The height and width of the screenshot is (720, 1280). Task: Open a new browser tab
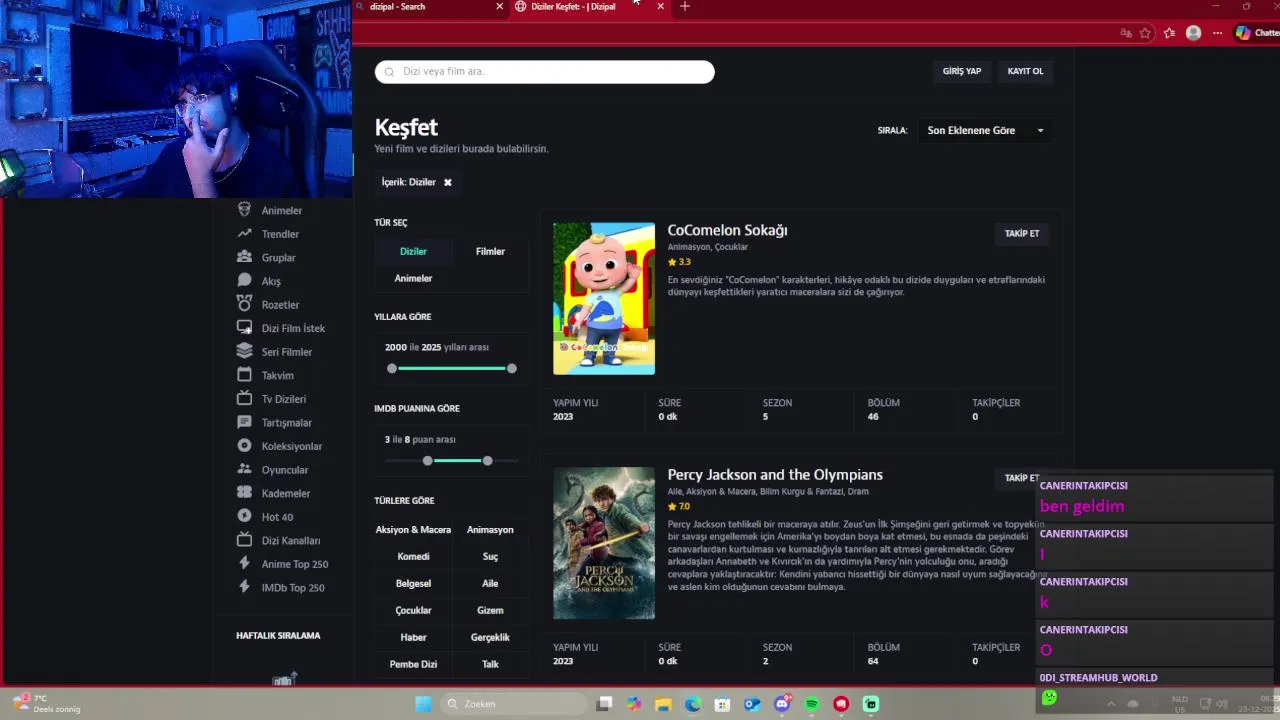[x=685, y=6]
